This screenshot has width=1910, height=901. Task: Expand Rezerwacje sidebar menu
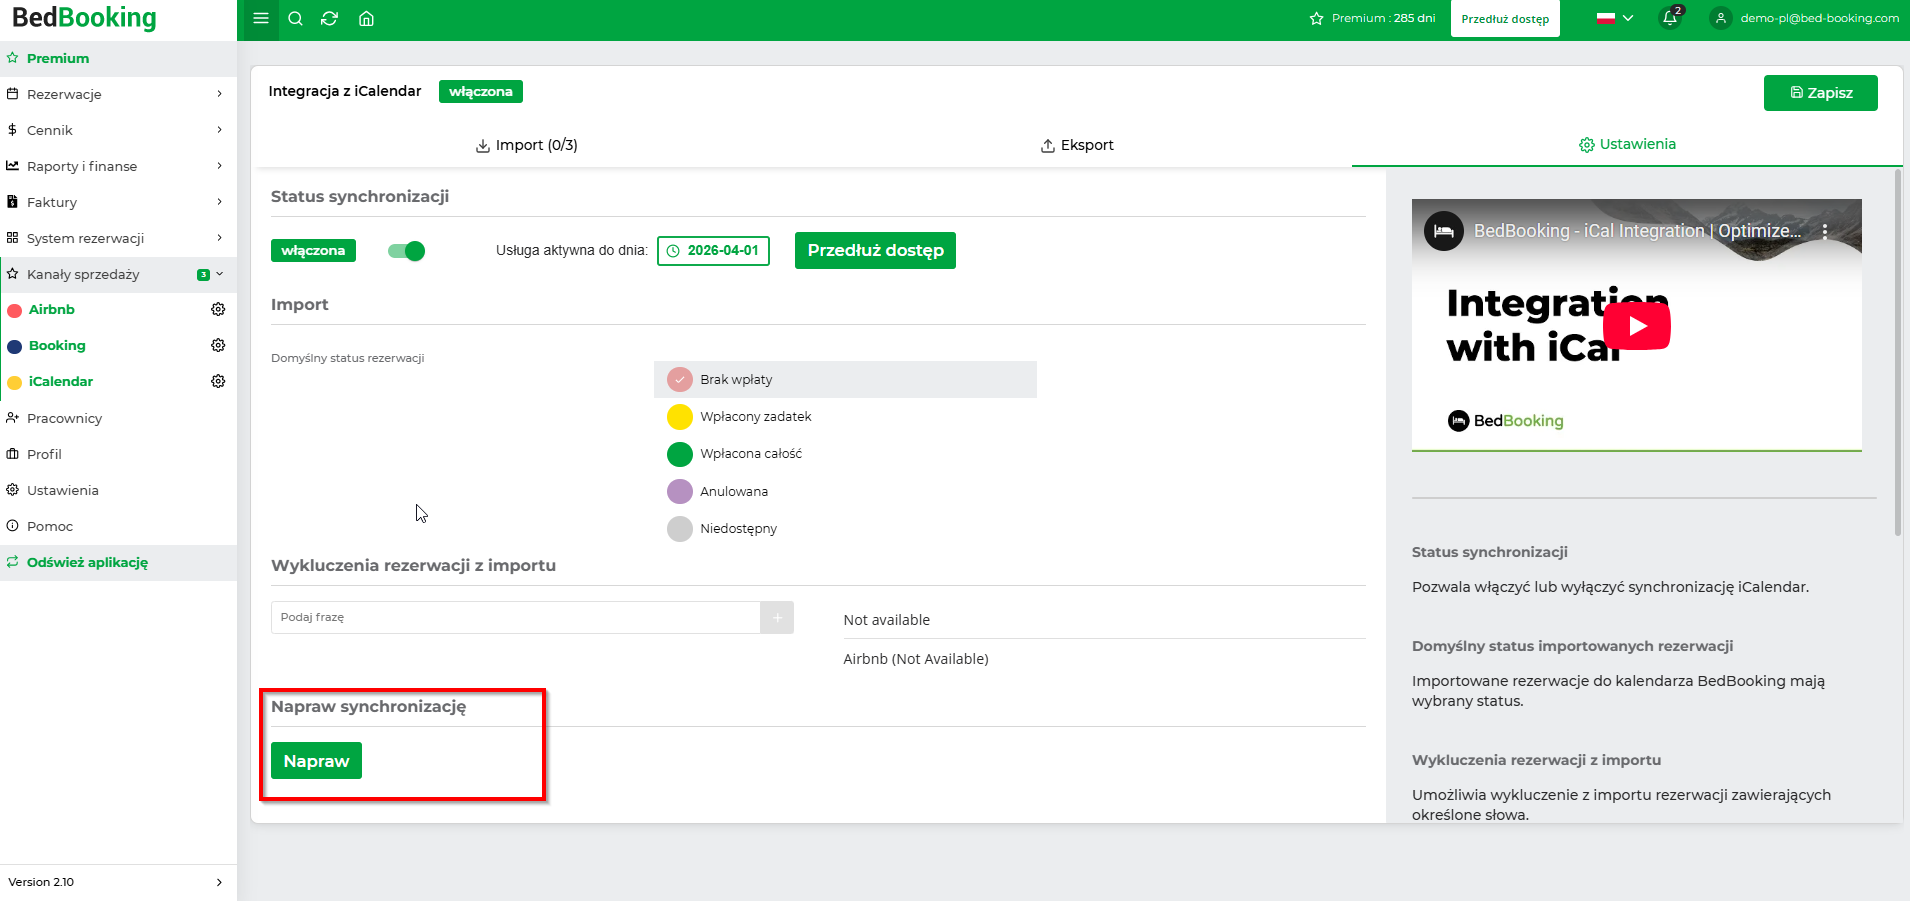coord(118,94)
